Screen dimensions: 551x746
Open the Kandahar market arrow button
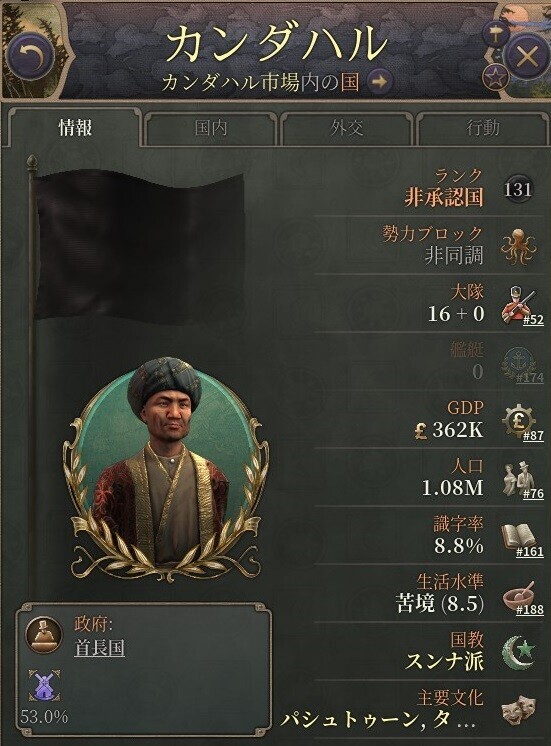point(380,82)
